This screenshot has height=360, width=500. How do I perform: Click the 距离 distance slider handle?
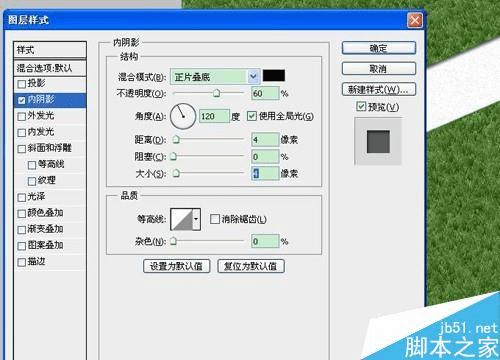coord(176,139)
